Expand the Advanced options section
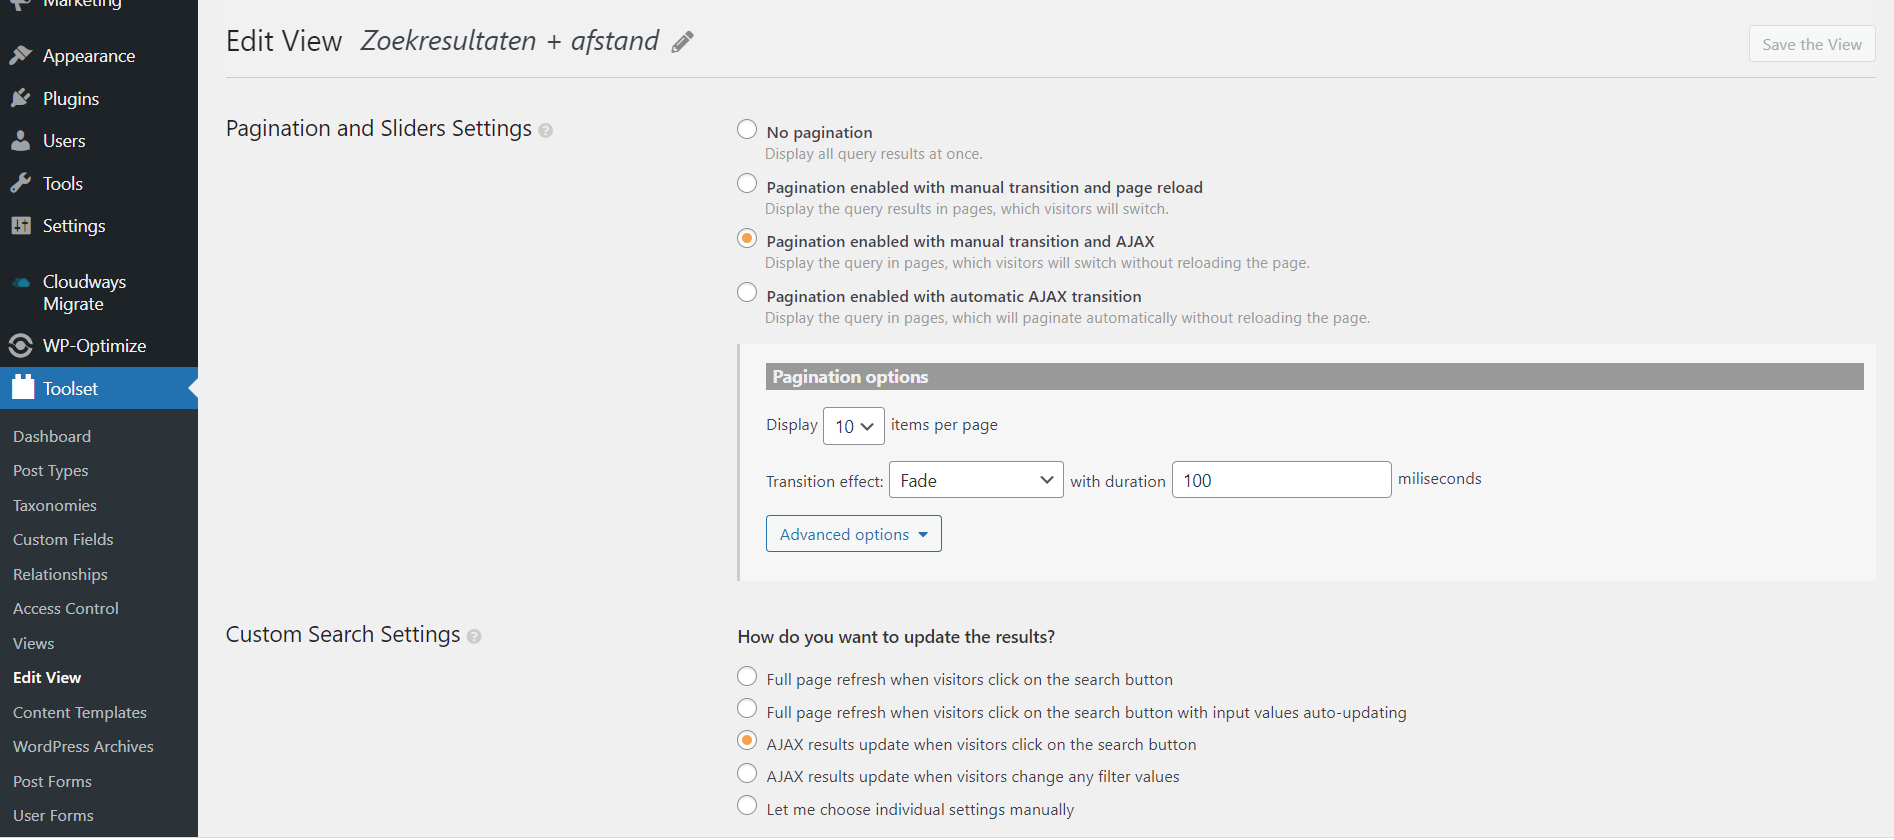 (854, 534)
